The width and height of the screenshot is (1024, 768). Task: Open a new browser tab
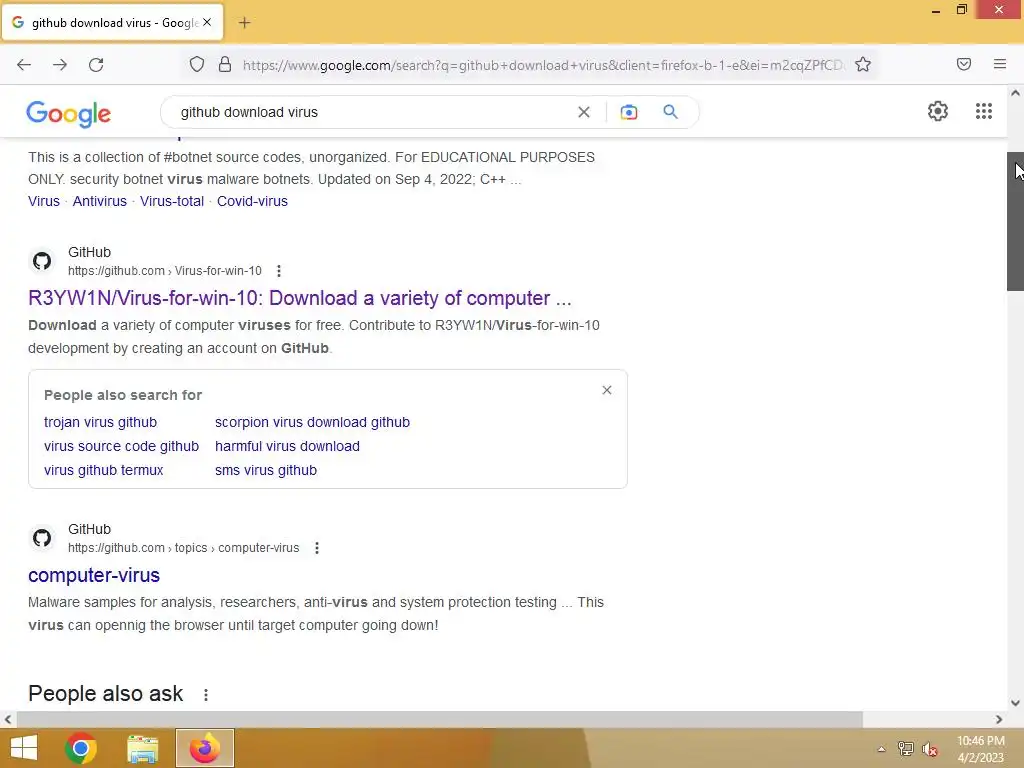tap(244, 23)
